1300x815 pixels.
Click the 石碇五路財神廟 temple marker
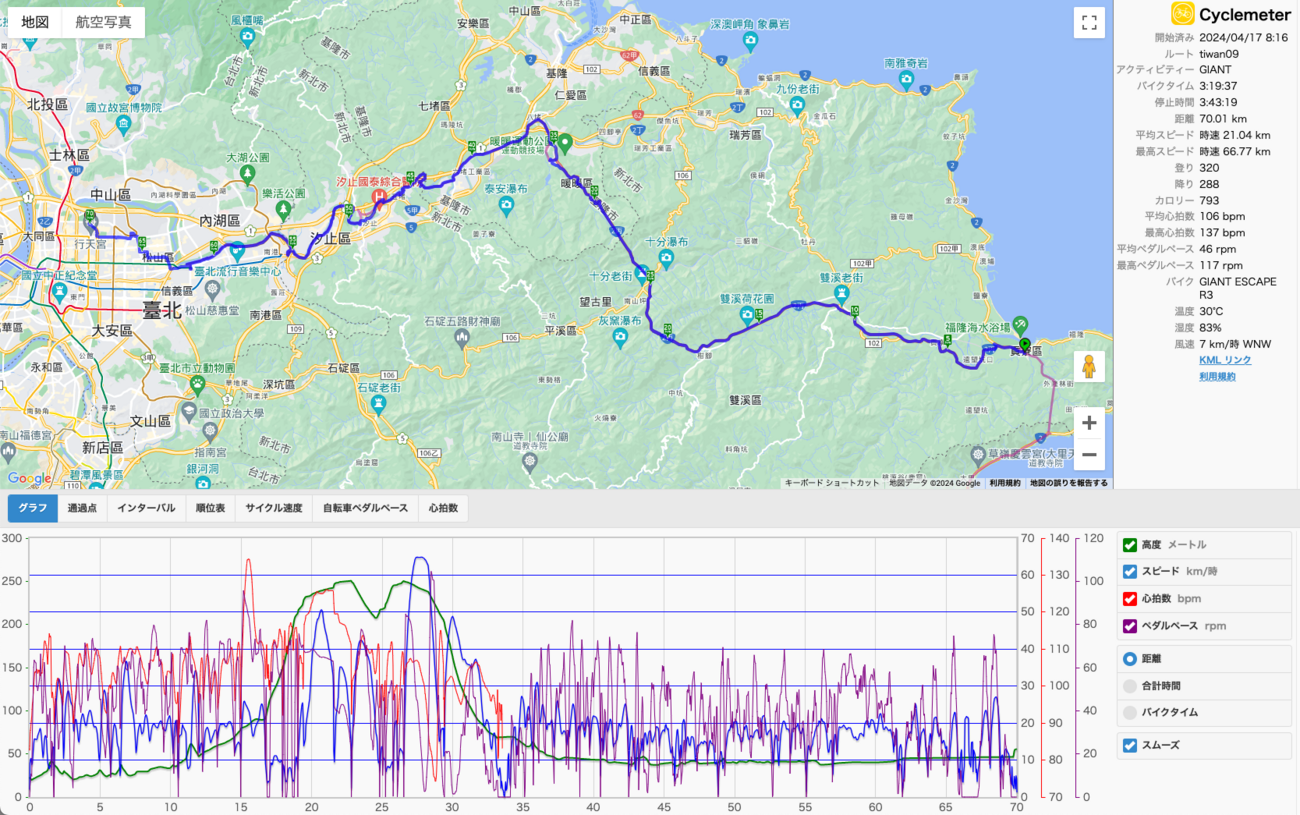coord(461,338)
